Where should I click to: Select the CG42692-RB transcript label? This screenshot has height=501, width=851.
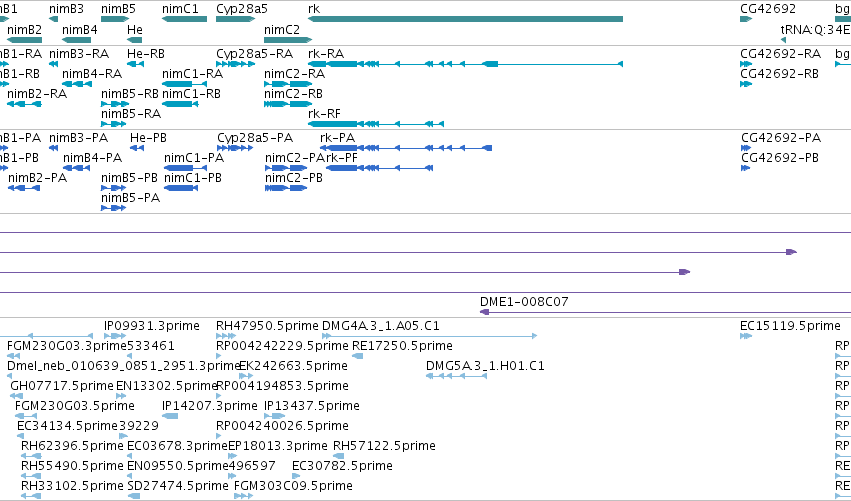point(779,74)
